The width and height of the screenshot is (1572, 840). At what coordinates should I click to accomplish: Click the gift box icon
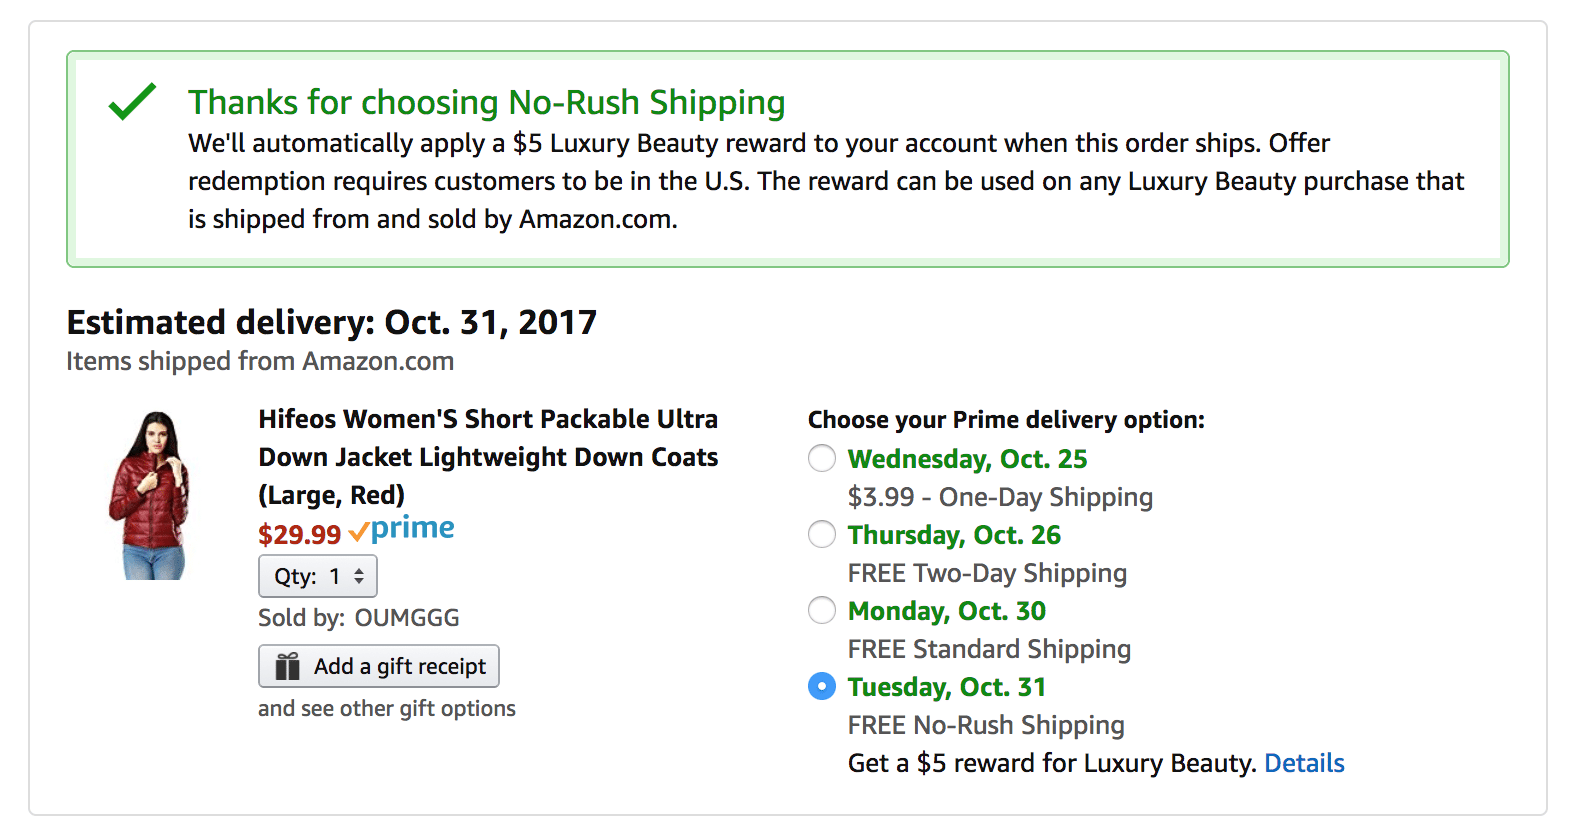click(288, 666)
